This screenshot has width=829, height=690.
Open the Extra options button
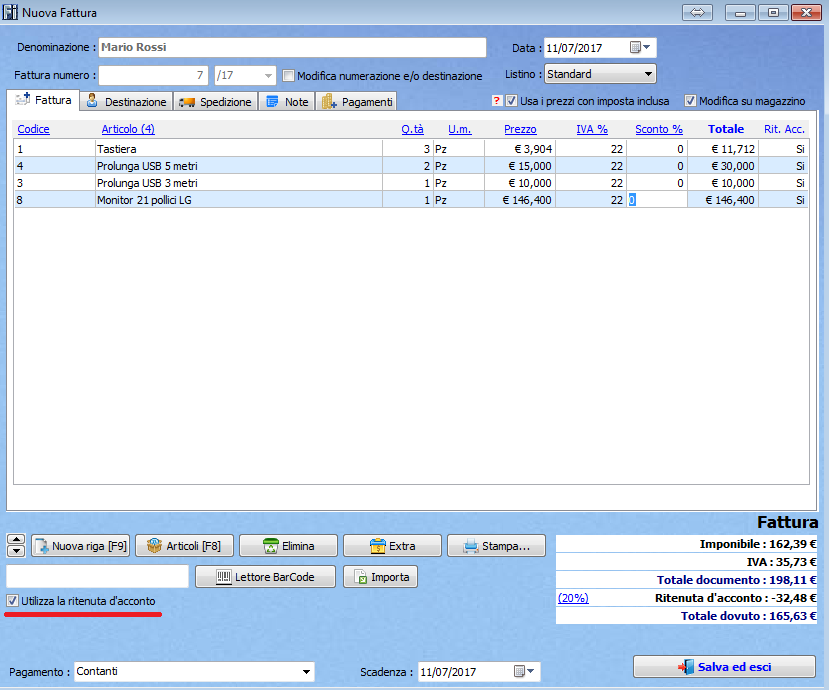click(x=392, y=546)
